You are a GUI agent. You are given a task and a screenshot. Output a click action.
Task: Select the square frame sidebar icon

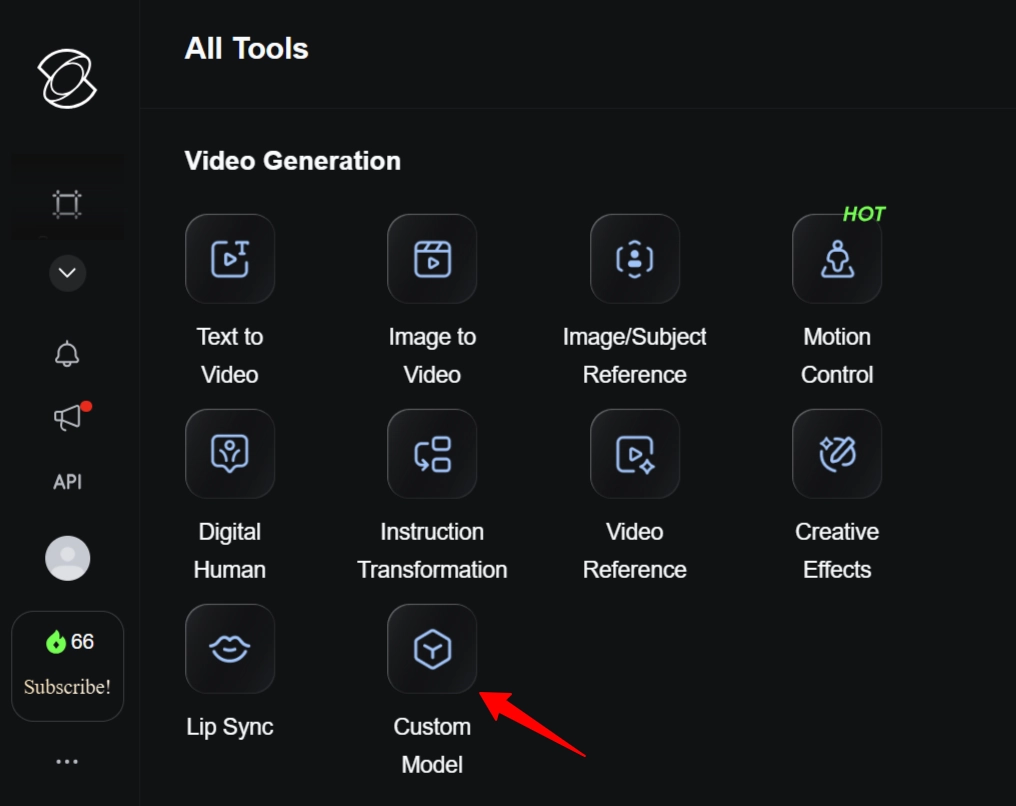click(x=67, y=205)
